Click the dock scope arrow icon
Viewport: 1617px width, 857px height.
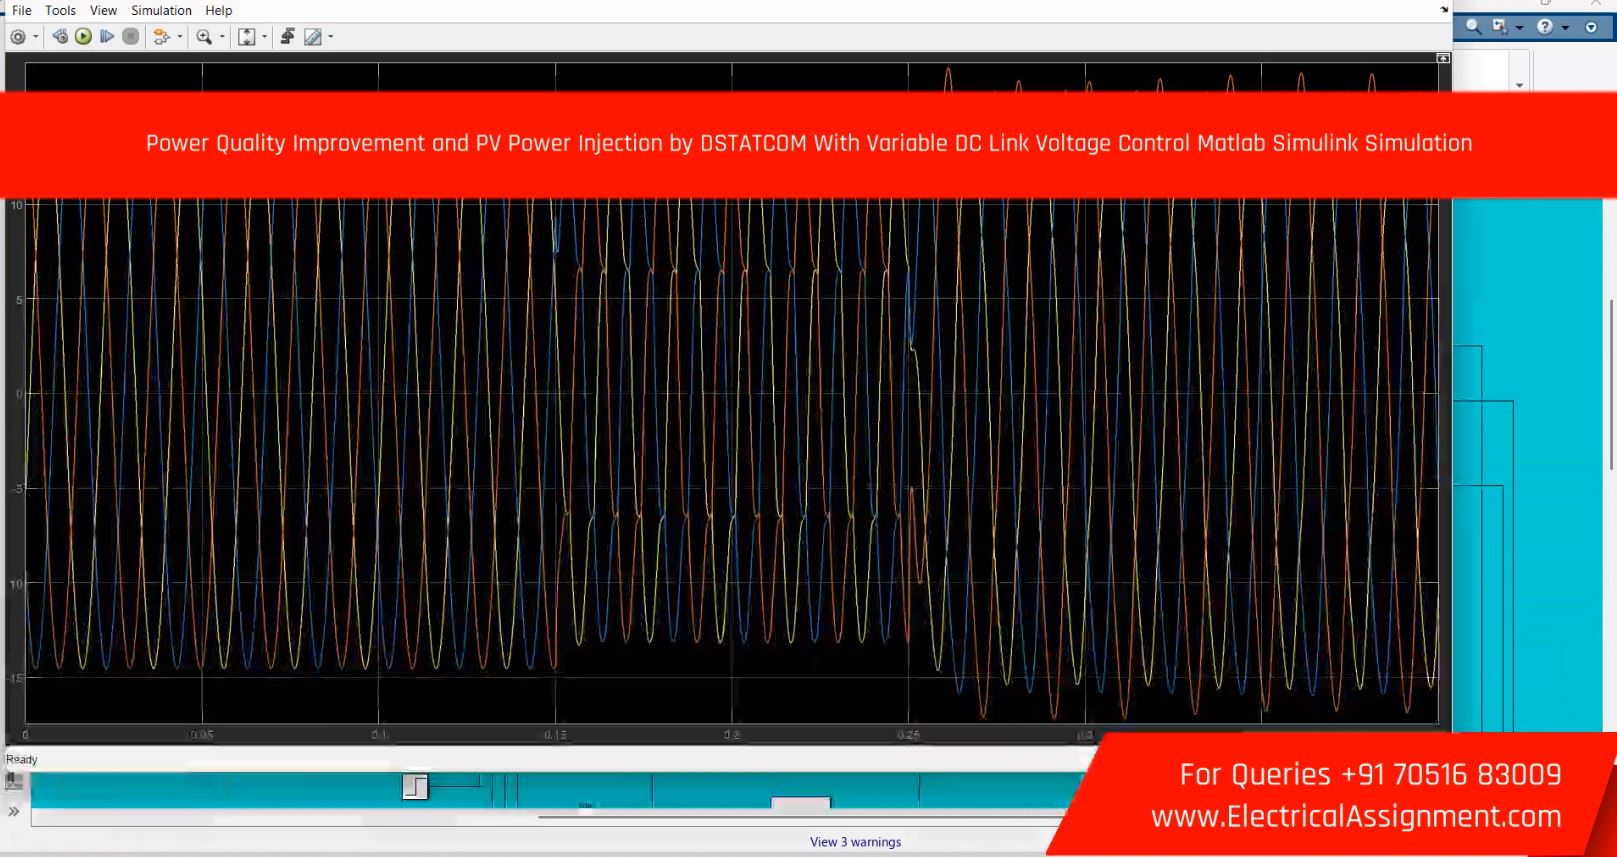click(1444, 9)
